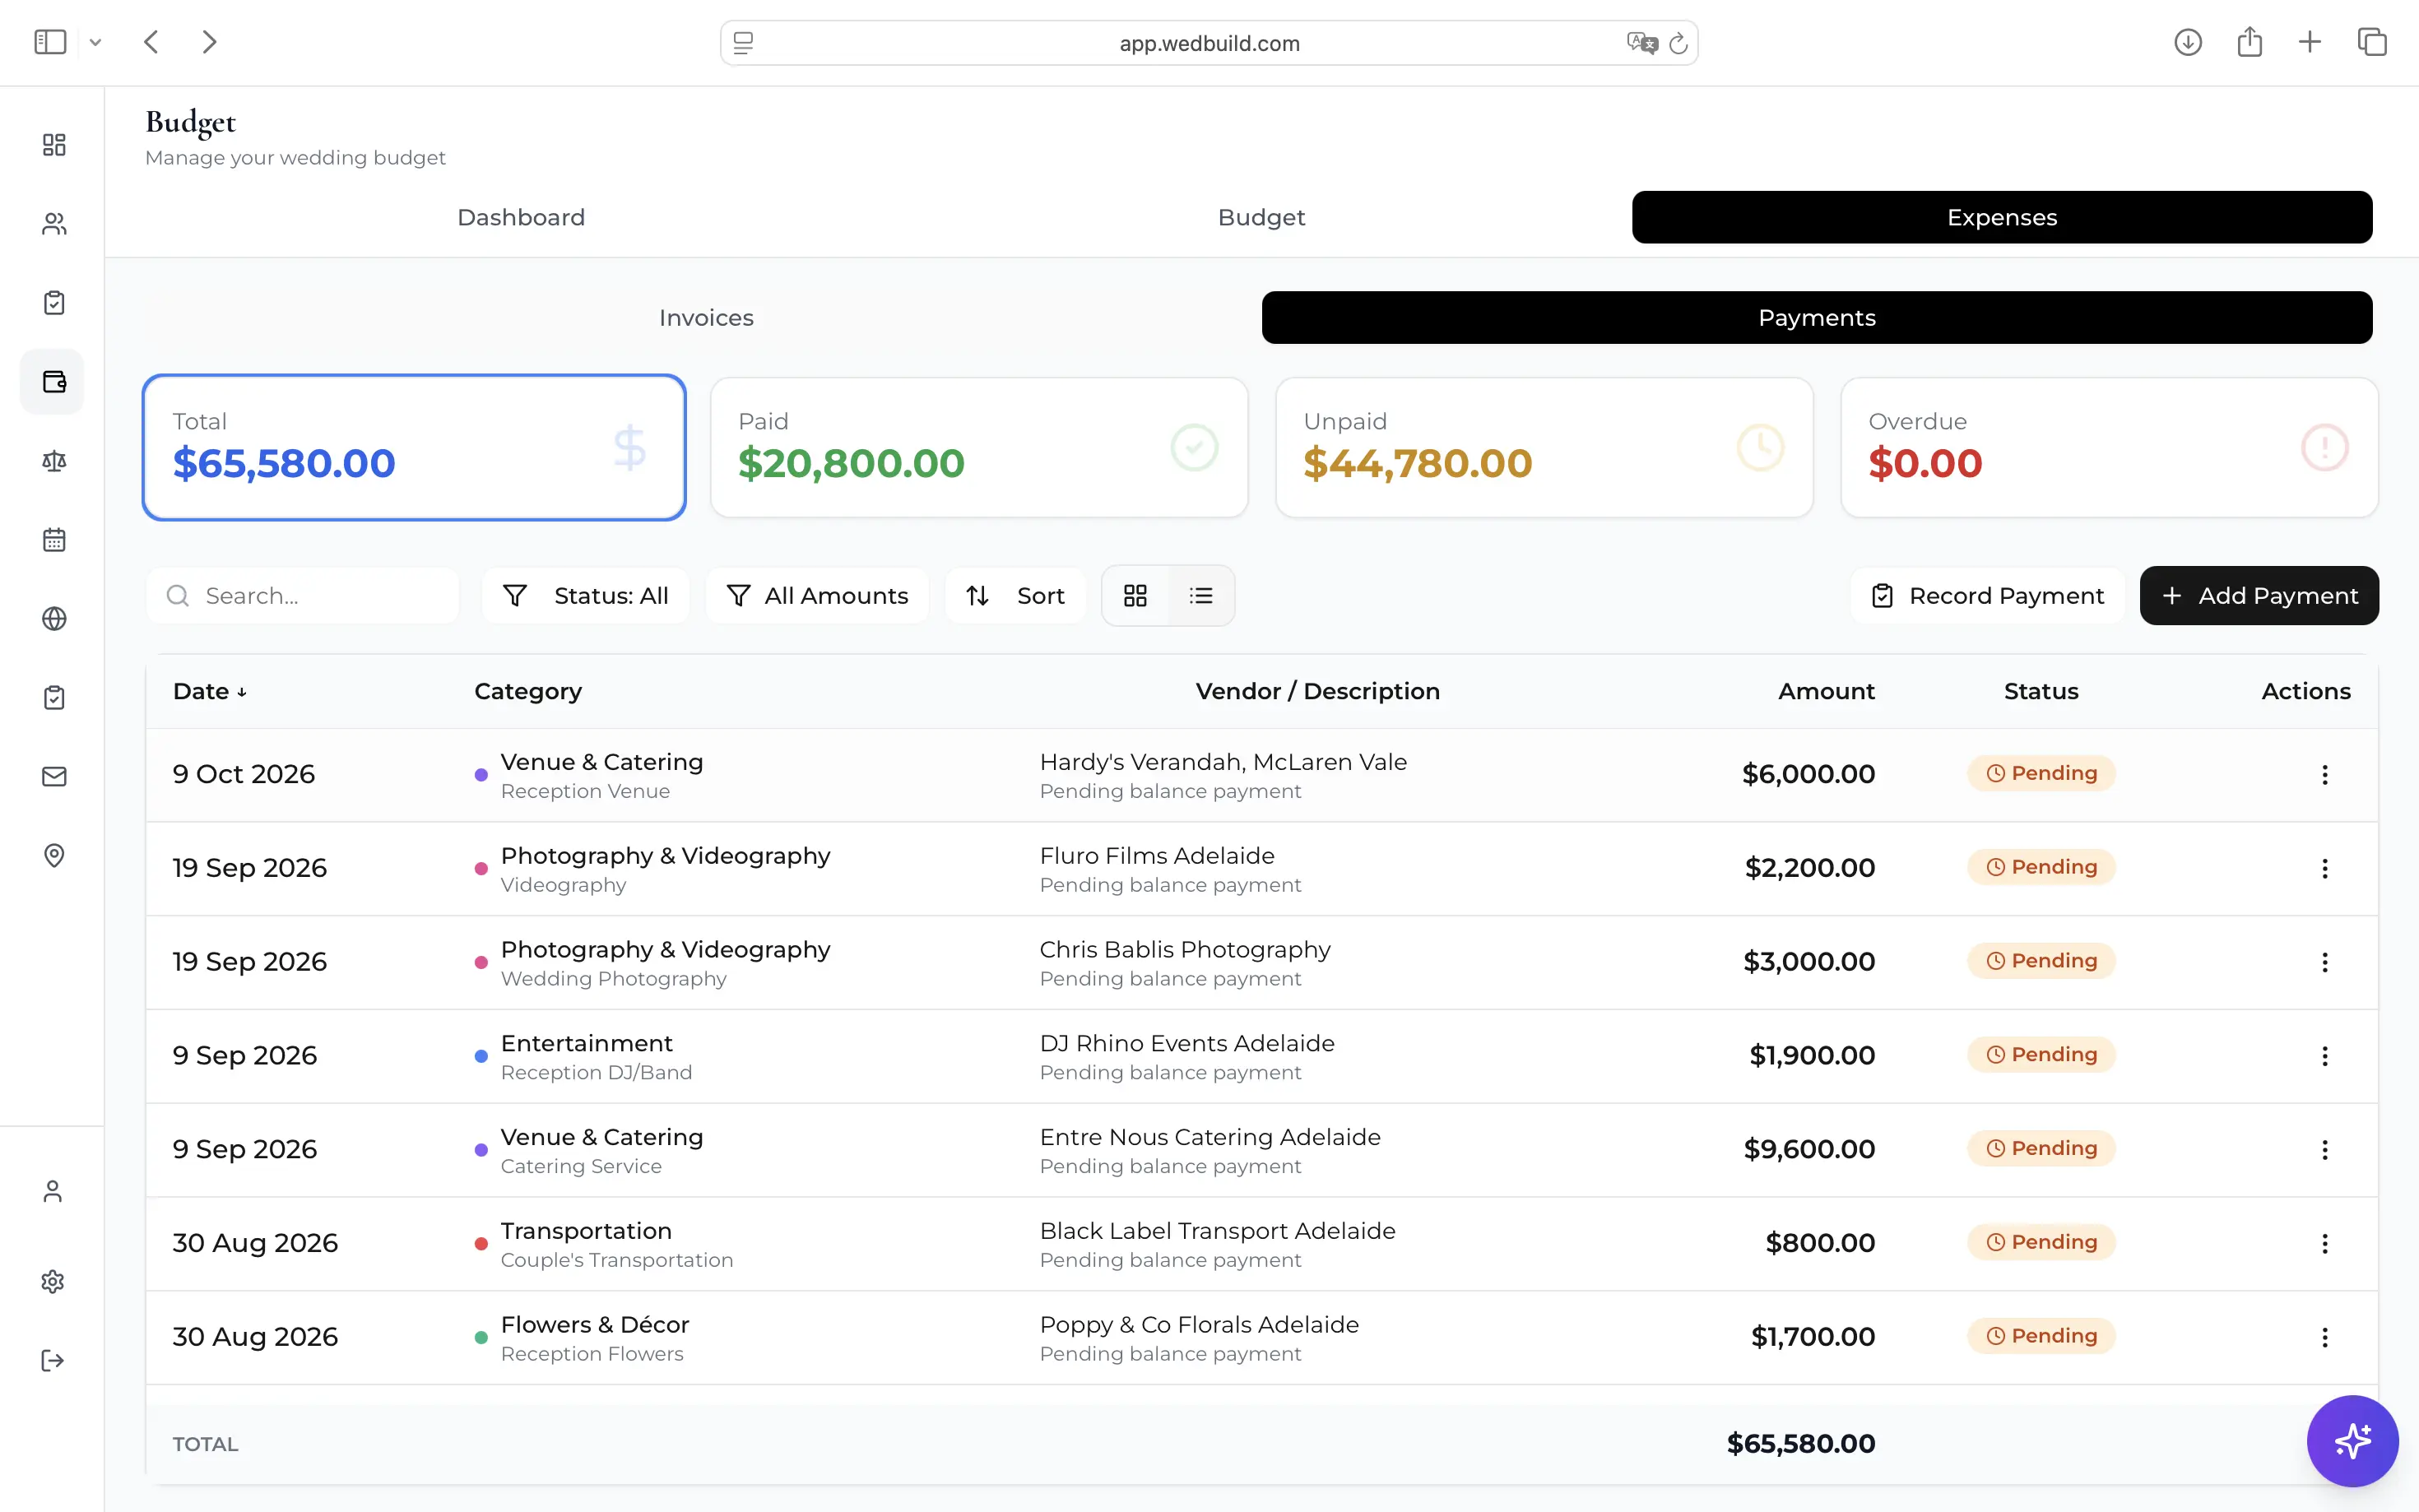
Task: Open actions menu for Poppy & Co Florals row
Action: coord(2325,1338)
